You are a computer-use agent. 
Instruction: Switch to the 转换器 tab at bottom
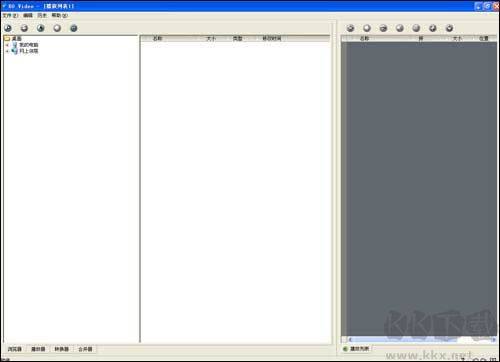click(62, 349)
